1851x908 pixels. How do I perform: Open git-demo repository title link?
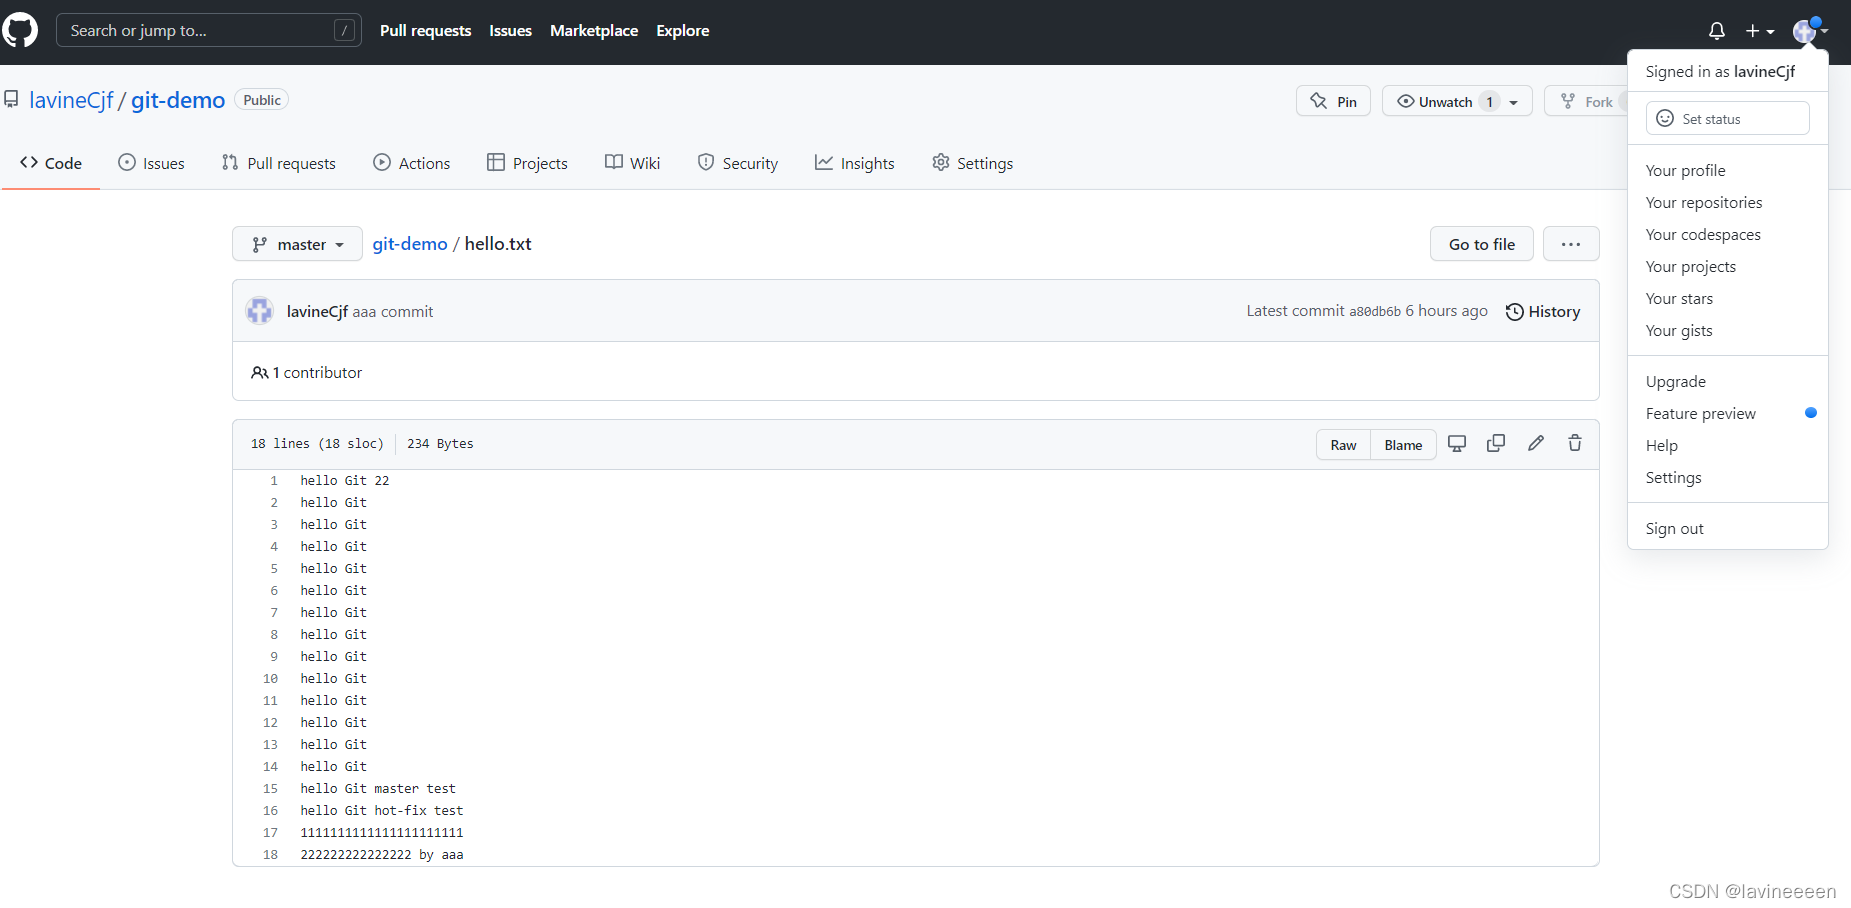pos(178,100)
